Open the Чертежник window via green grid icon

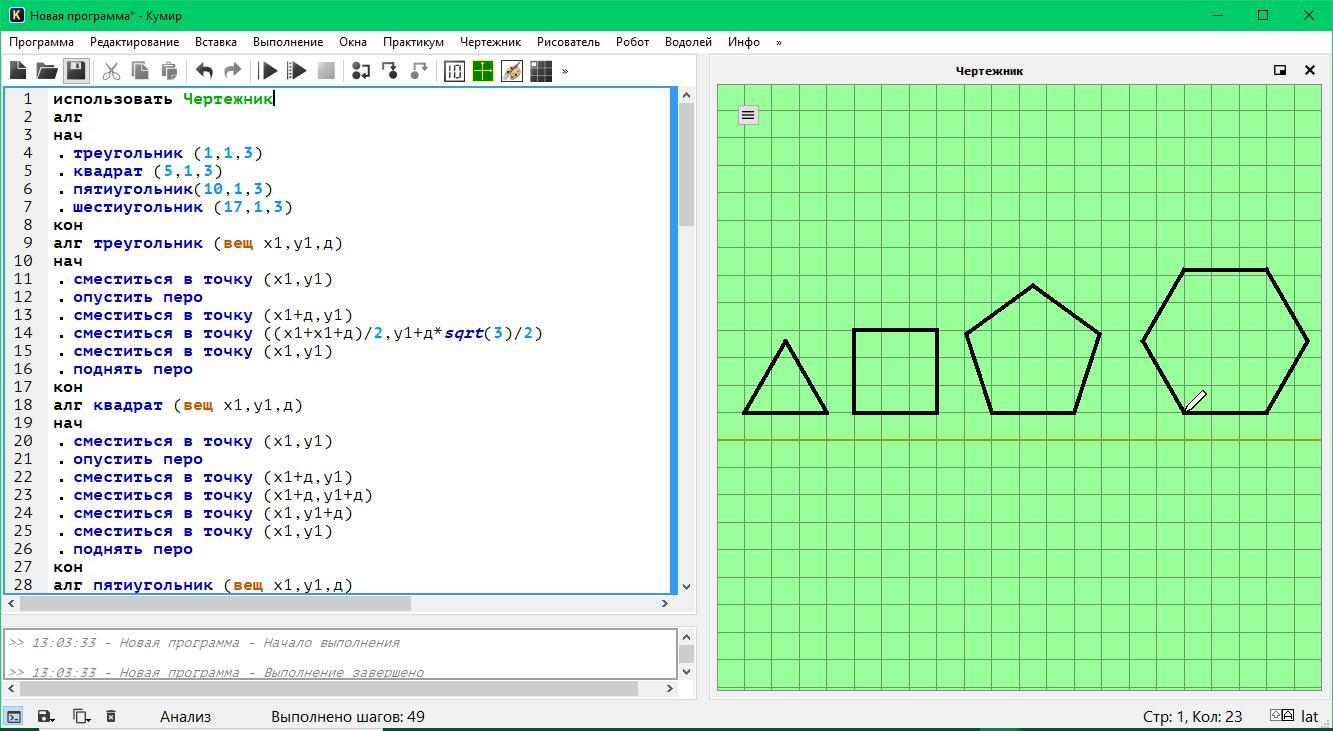pos(483,71)
